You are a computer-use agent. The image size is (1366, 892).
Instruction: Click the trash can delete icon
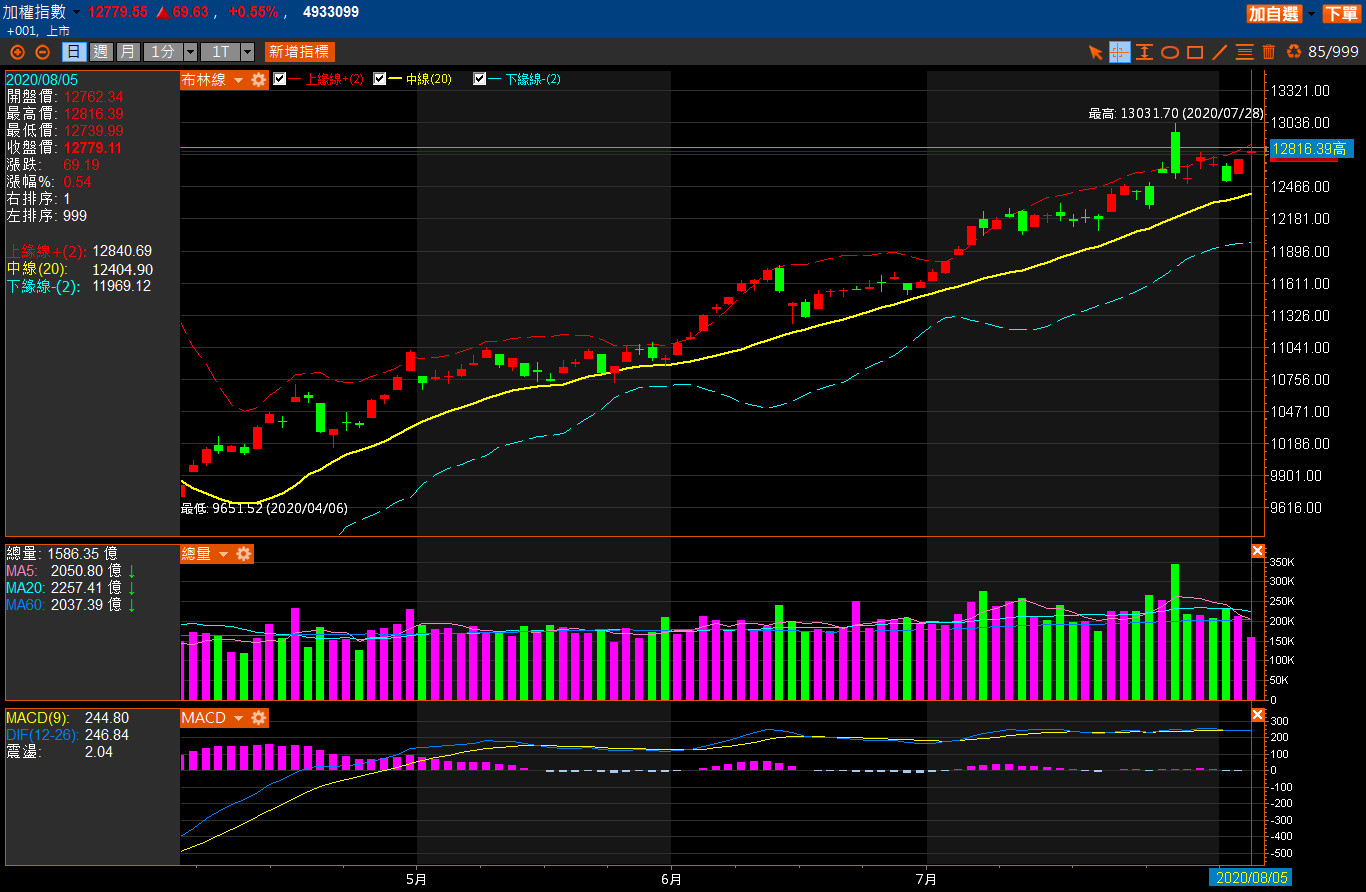(1269, 52)
